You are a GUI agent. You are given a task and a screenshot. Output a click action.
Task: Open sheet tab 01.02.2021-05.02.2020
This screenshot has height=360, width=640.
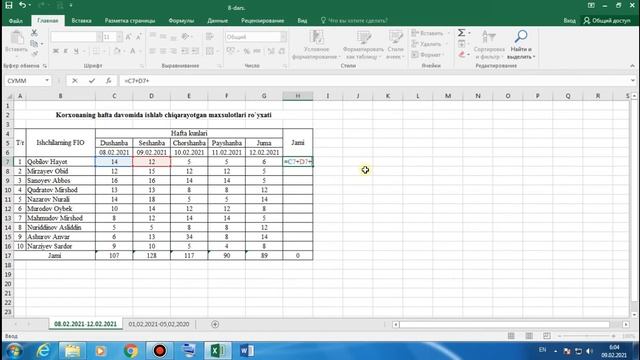[159, 324]
